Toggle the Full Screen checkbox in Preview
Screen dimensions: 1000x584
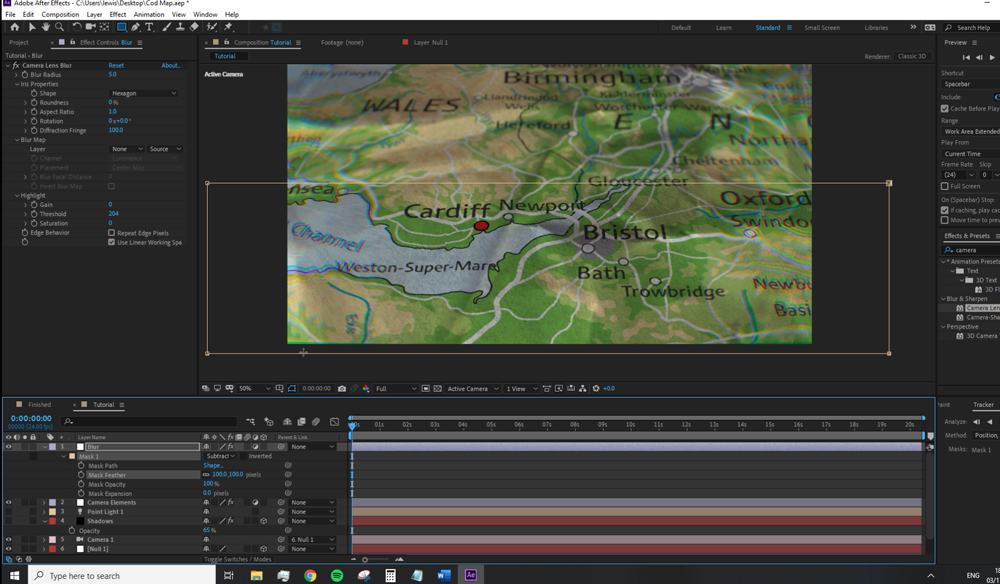click(945, 186)
